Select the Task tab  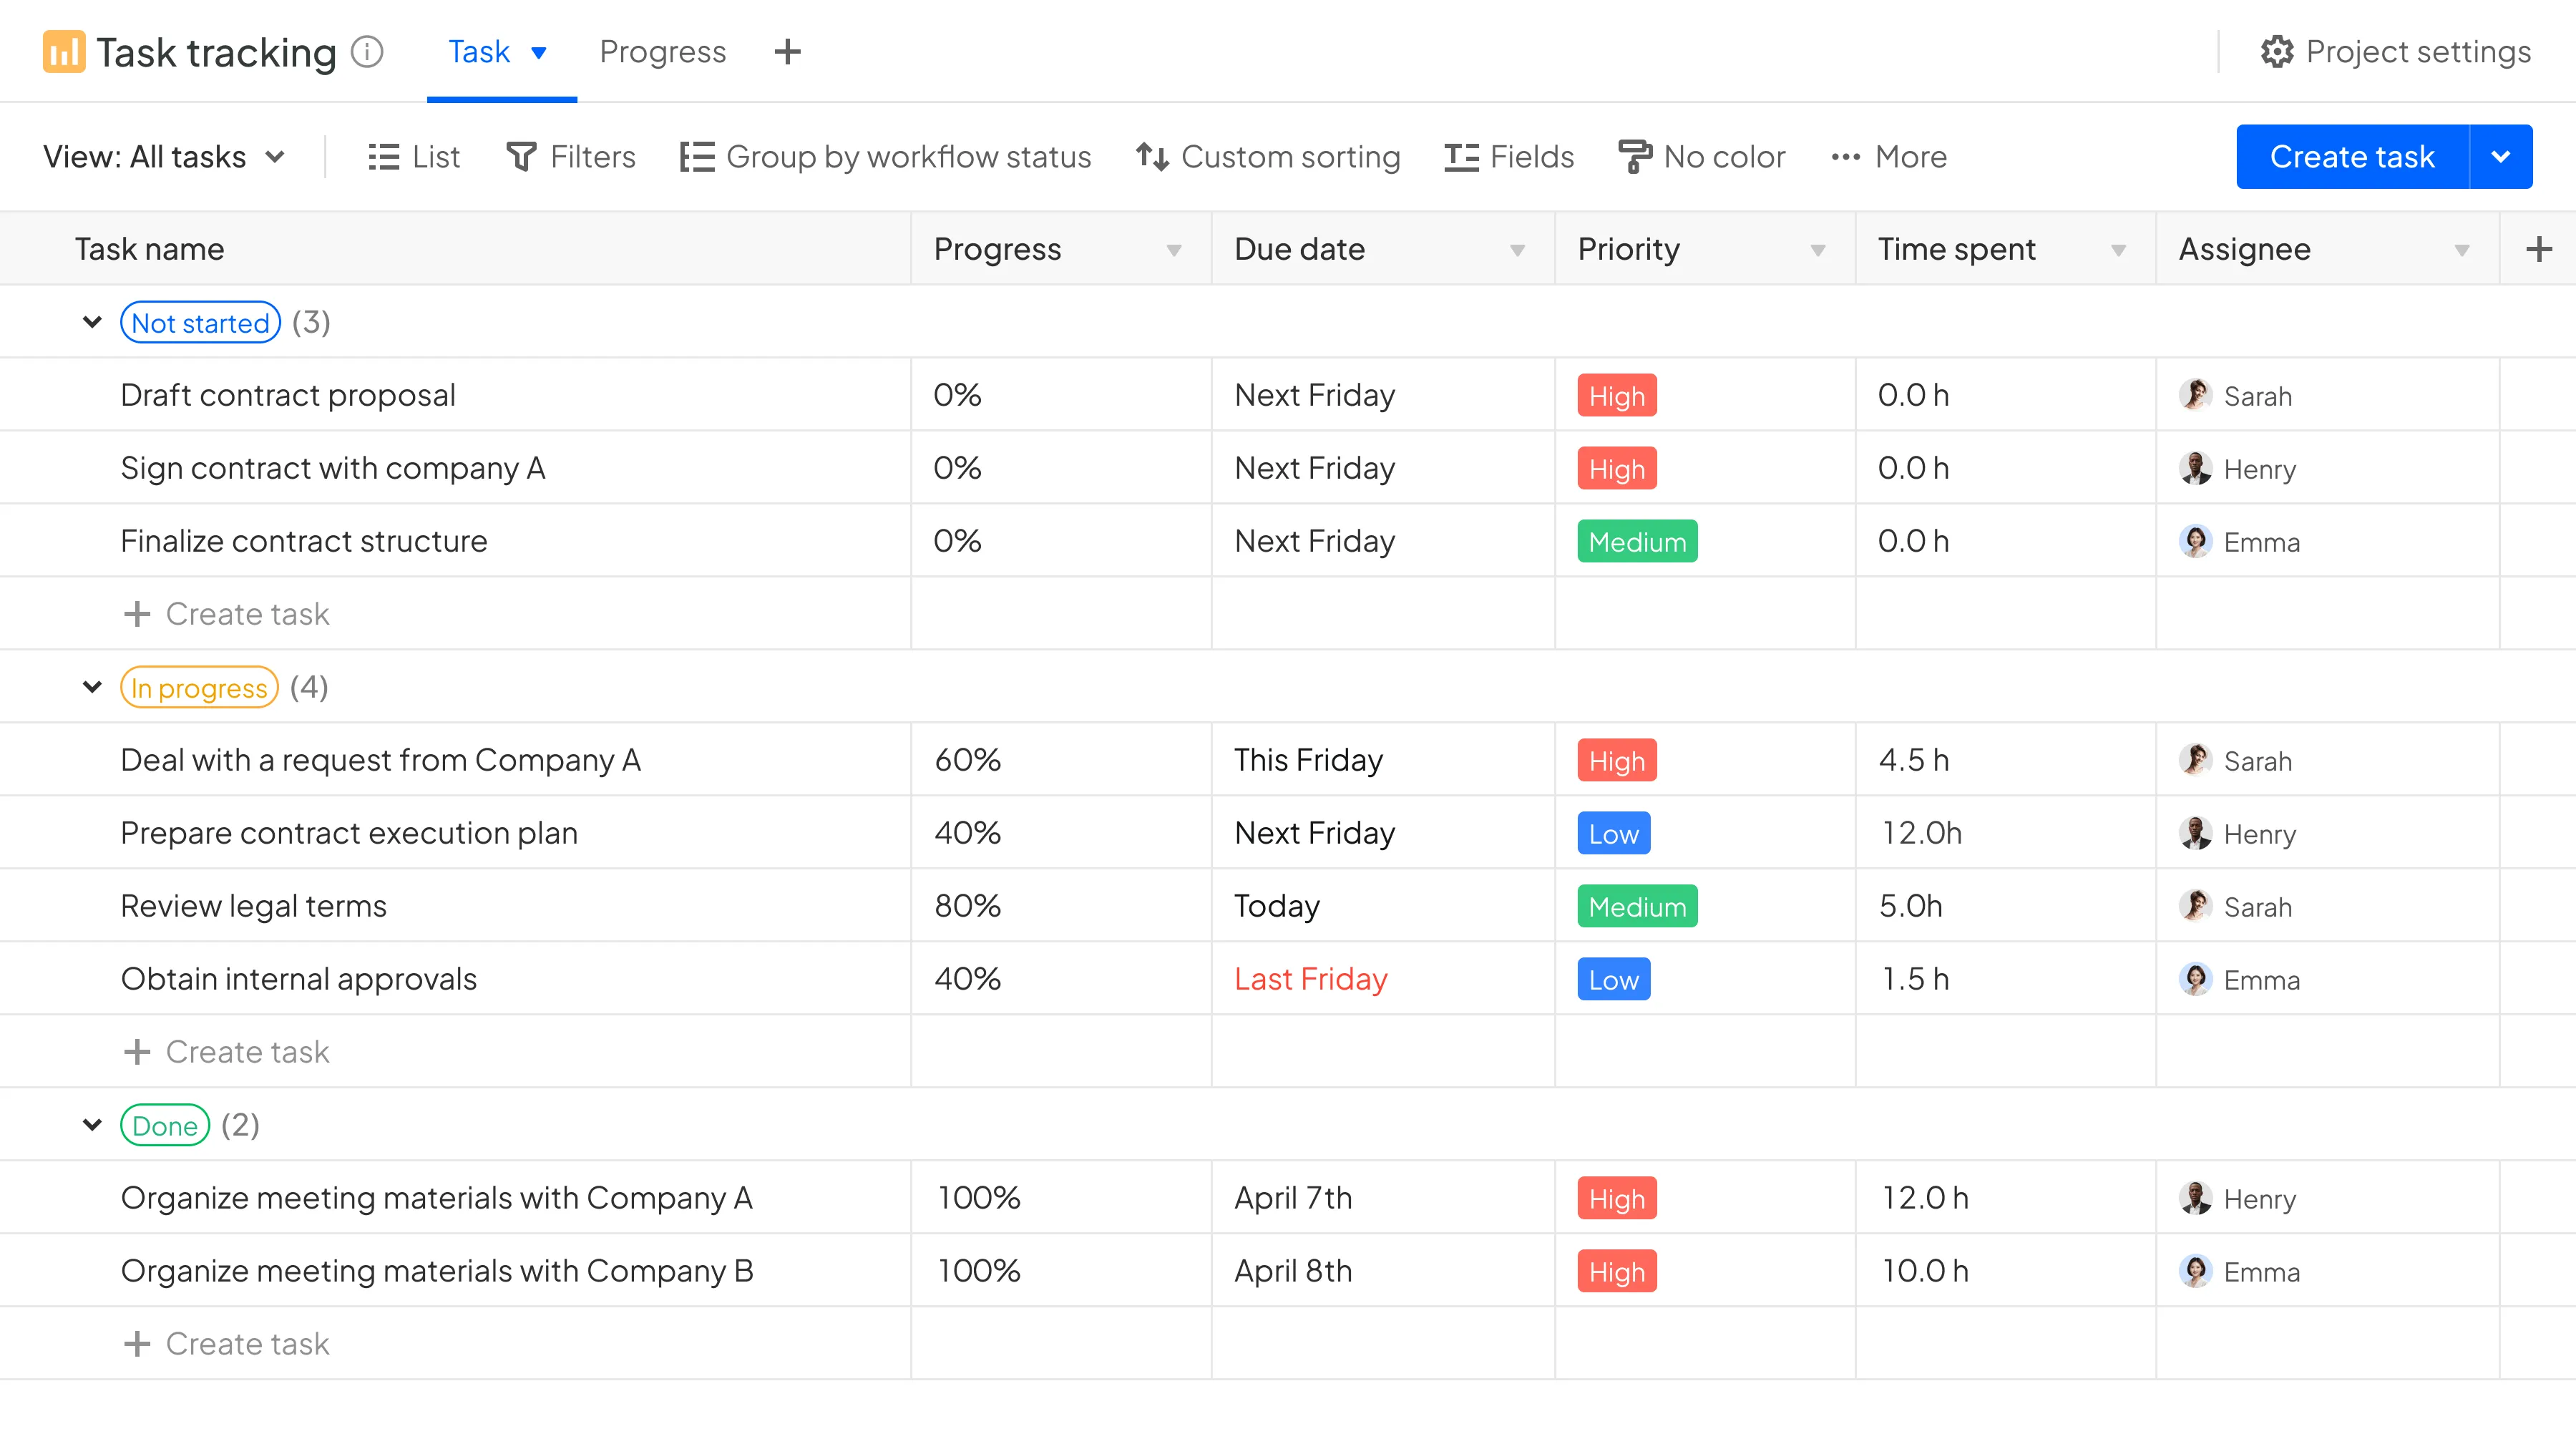tap(480, 52)
